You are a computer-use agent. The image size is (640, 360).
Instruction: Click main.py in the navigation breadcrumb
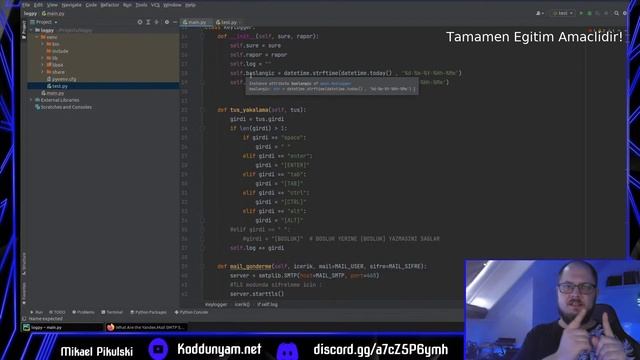click(53, 13)
